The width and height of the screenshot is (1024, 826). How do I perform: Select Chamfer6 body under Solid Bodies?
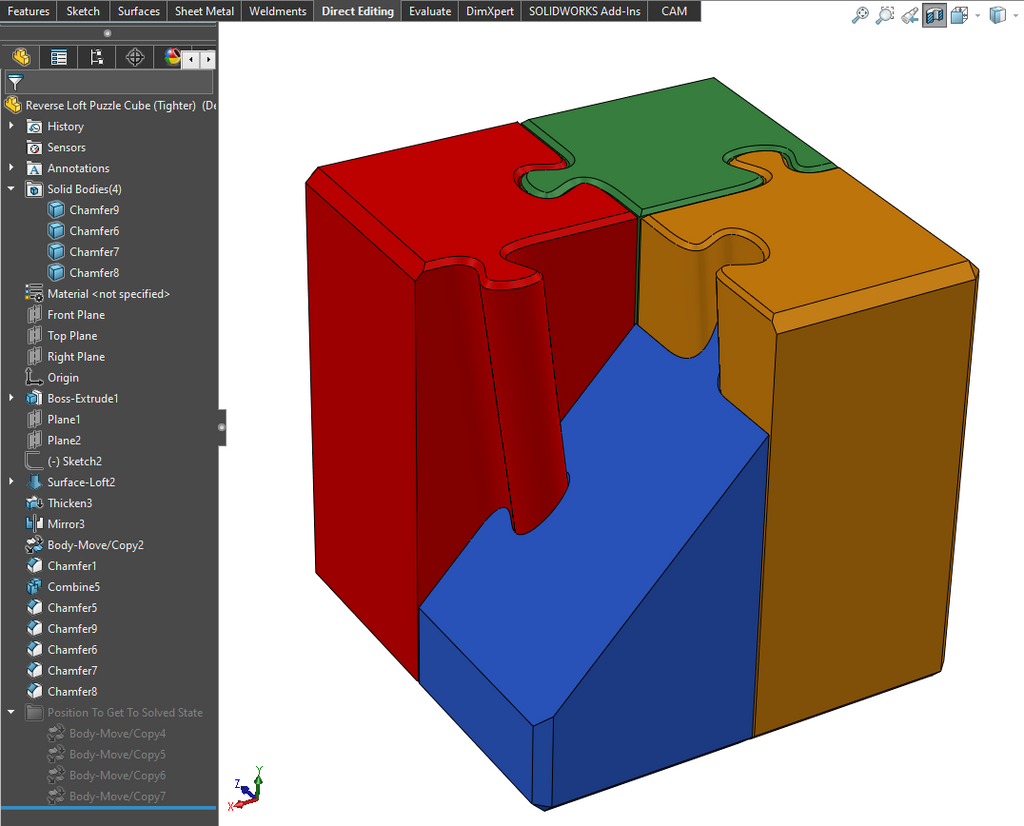pyautogui.click(x=84, y=230)
